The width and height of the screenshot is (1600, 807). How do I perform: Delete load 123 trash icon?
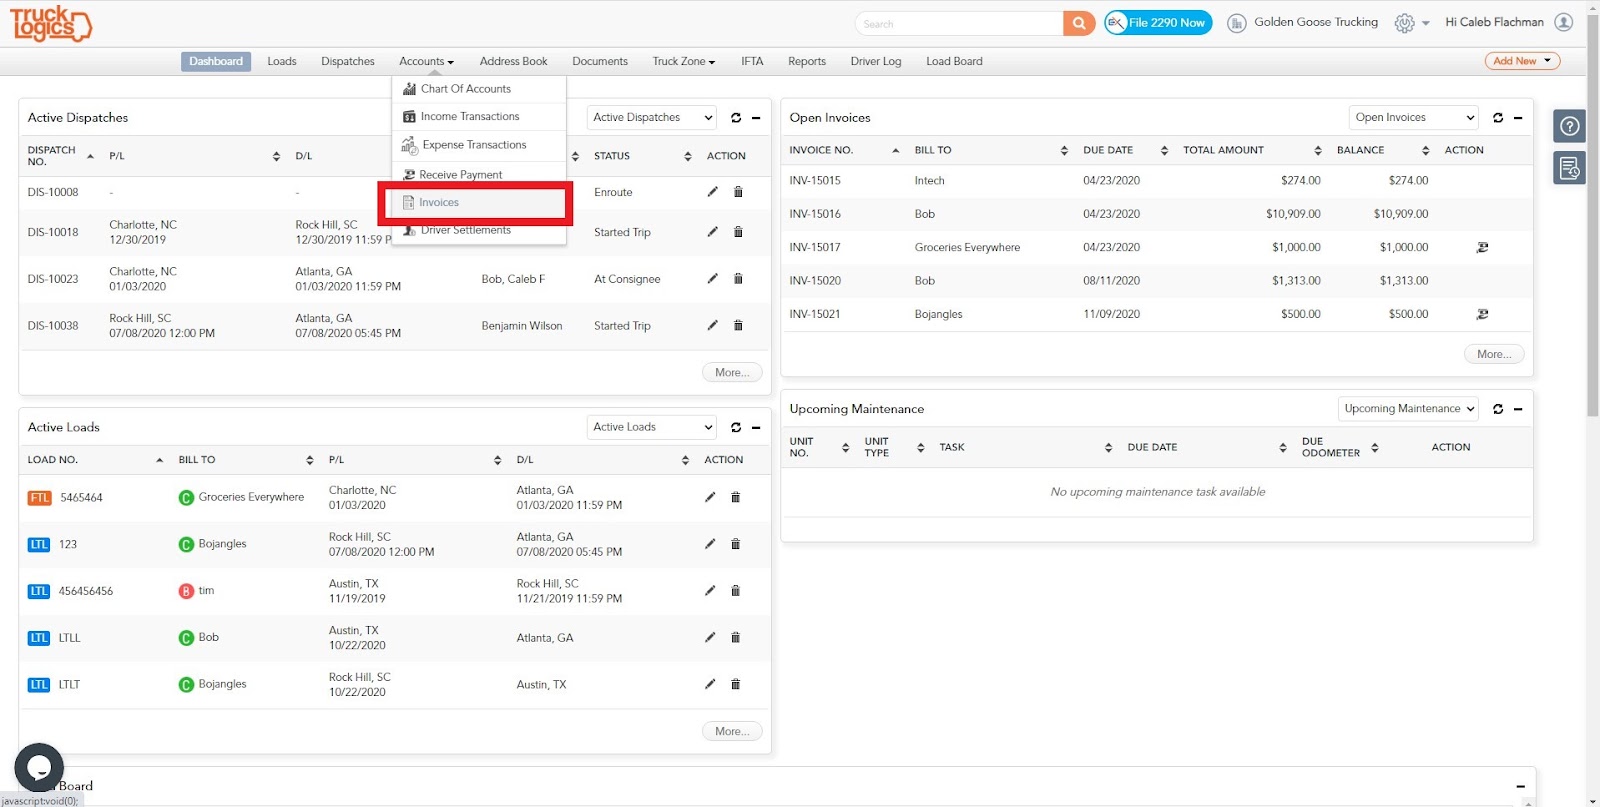[x=735, y=544]
